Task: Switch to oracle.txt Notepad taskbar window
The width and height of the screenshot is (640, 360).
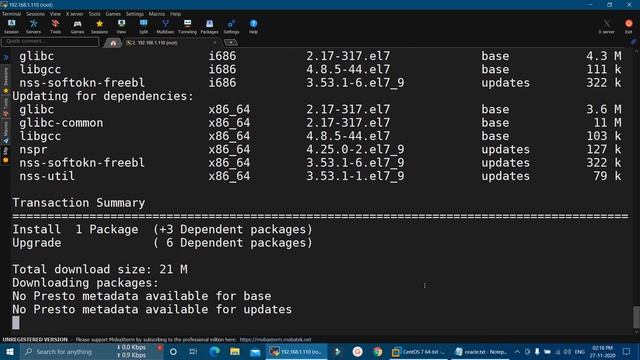Action: (481, 351)
